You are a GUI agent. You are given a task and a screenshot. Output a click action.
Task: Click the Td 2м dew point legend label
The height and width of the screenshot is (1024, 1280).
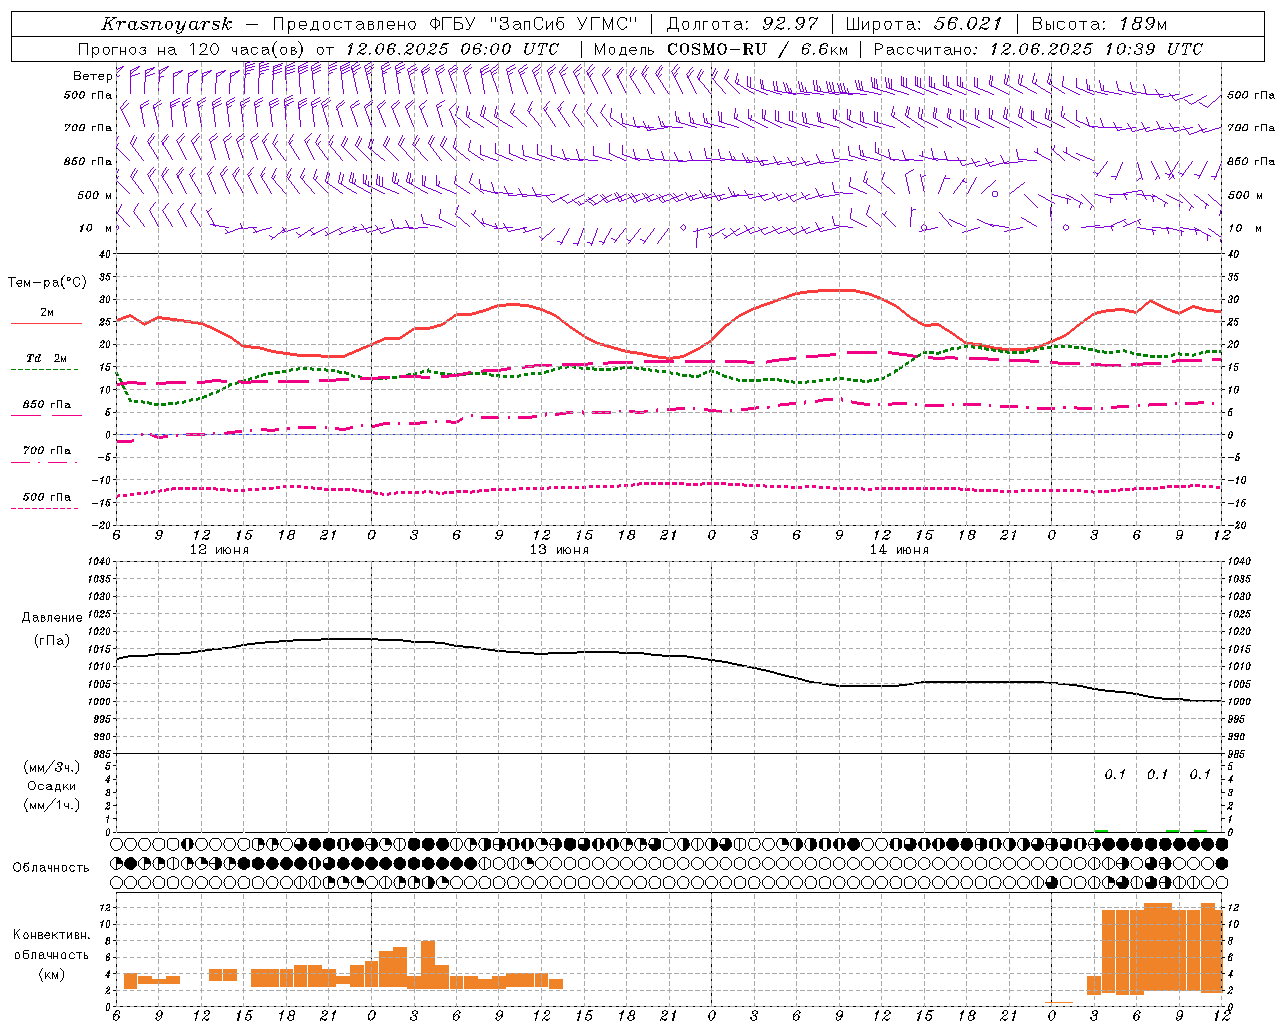click(47, 358)
